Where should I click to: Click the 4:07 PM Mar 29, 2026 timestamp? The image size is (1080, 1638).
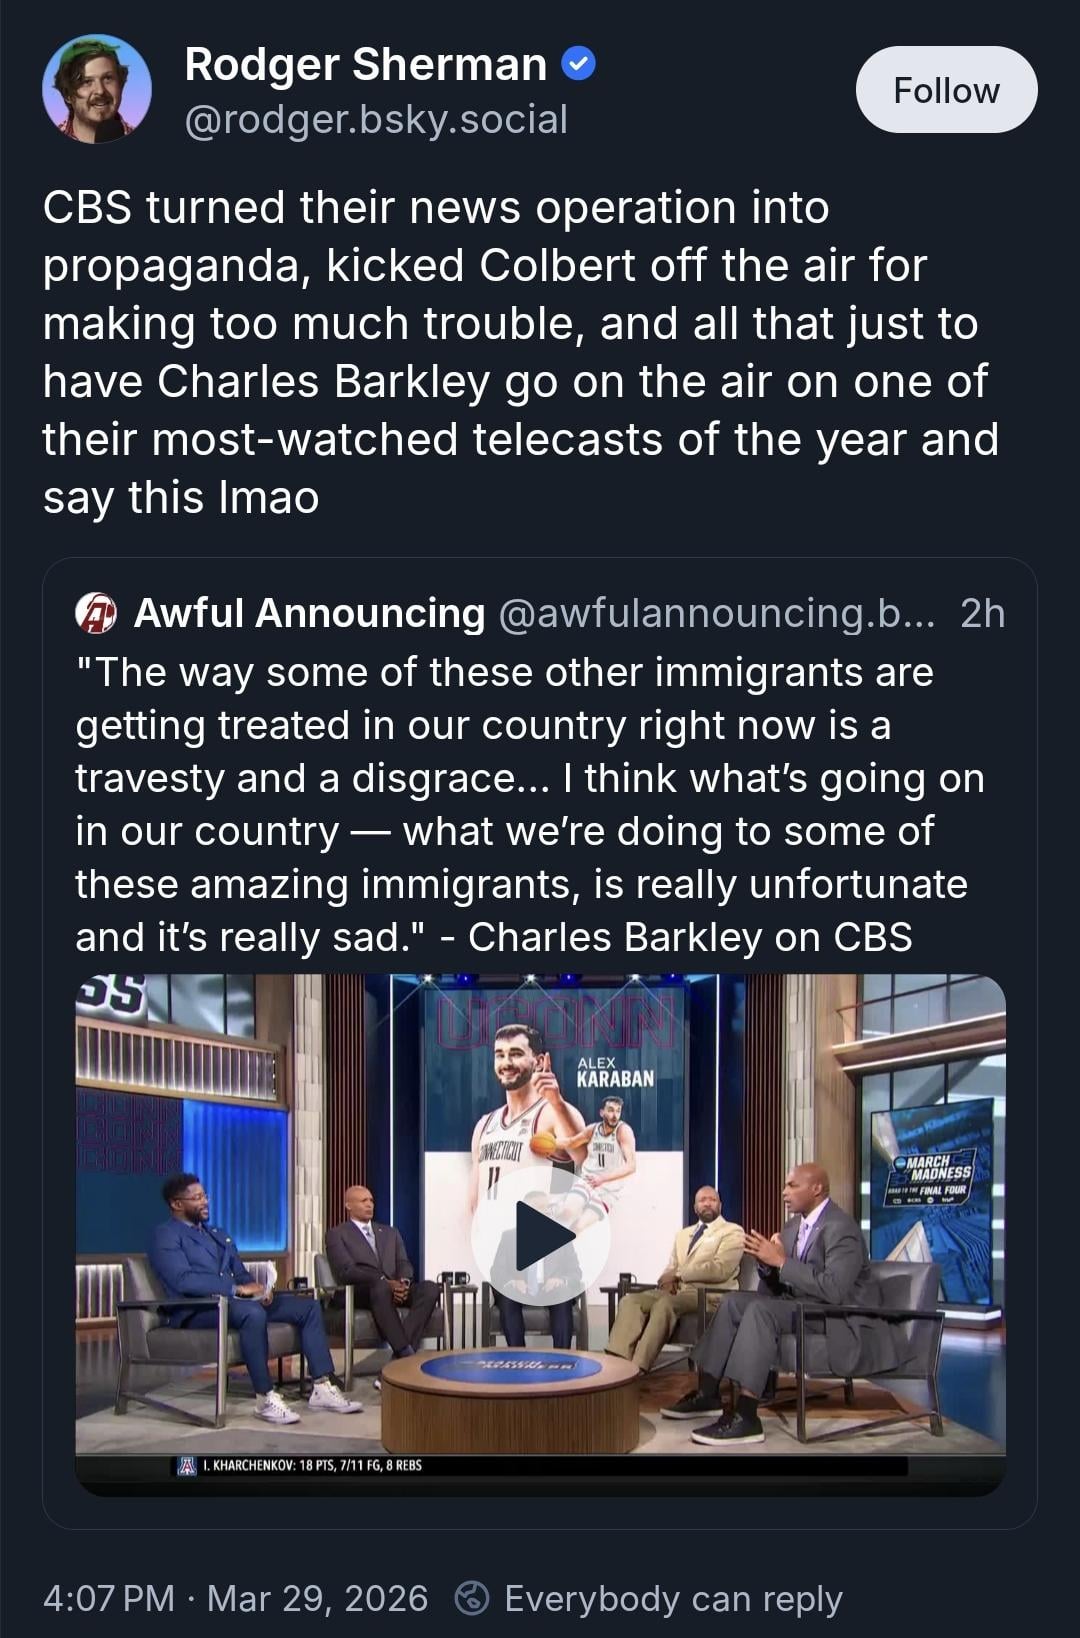(235, 1598)
